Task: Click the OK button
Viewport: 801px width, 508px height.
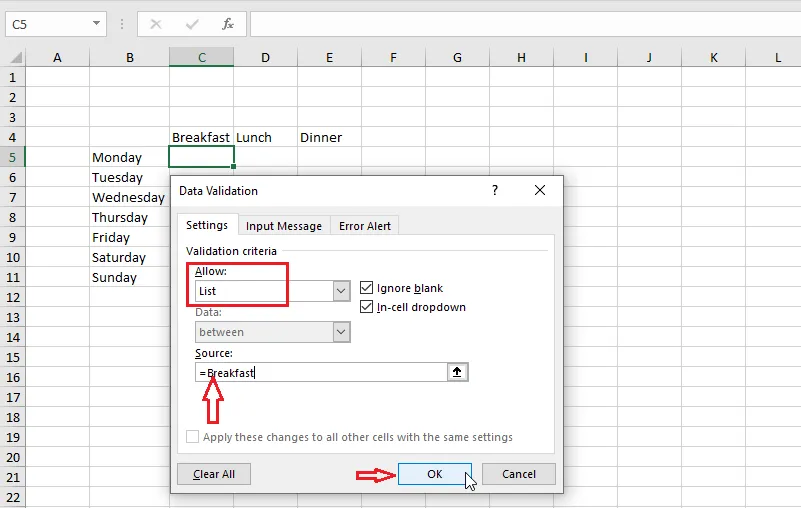Action: click(435, 474)
